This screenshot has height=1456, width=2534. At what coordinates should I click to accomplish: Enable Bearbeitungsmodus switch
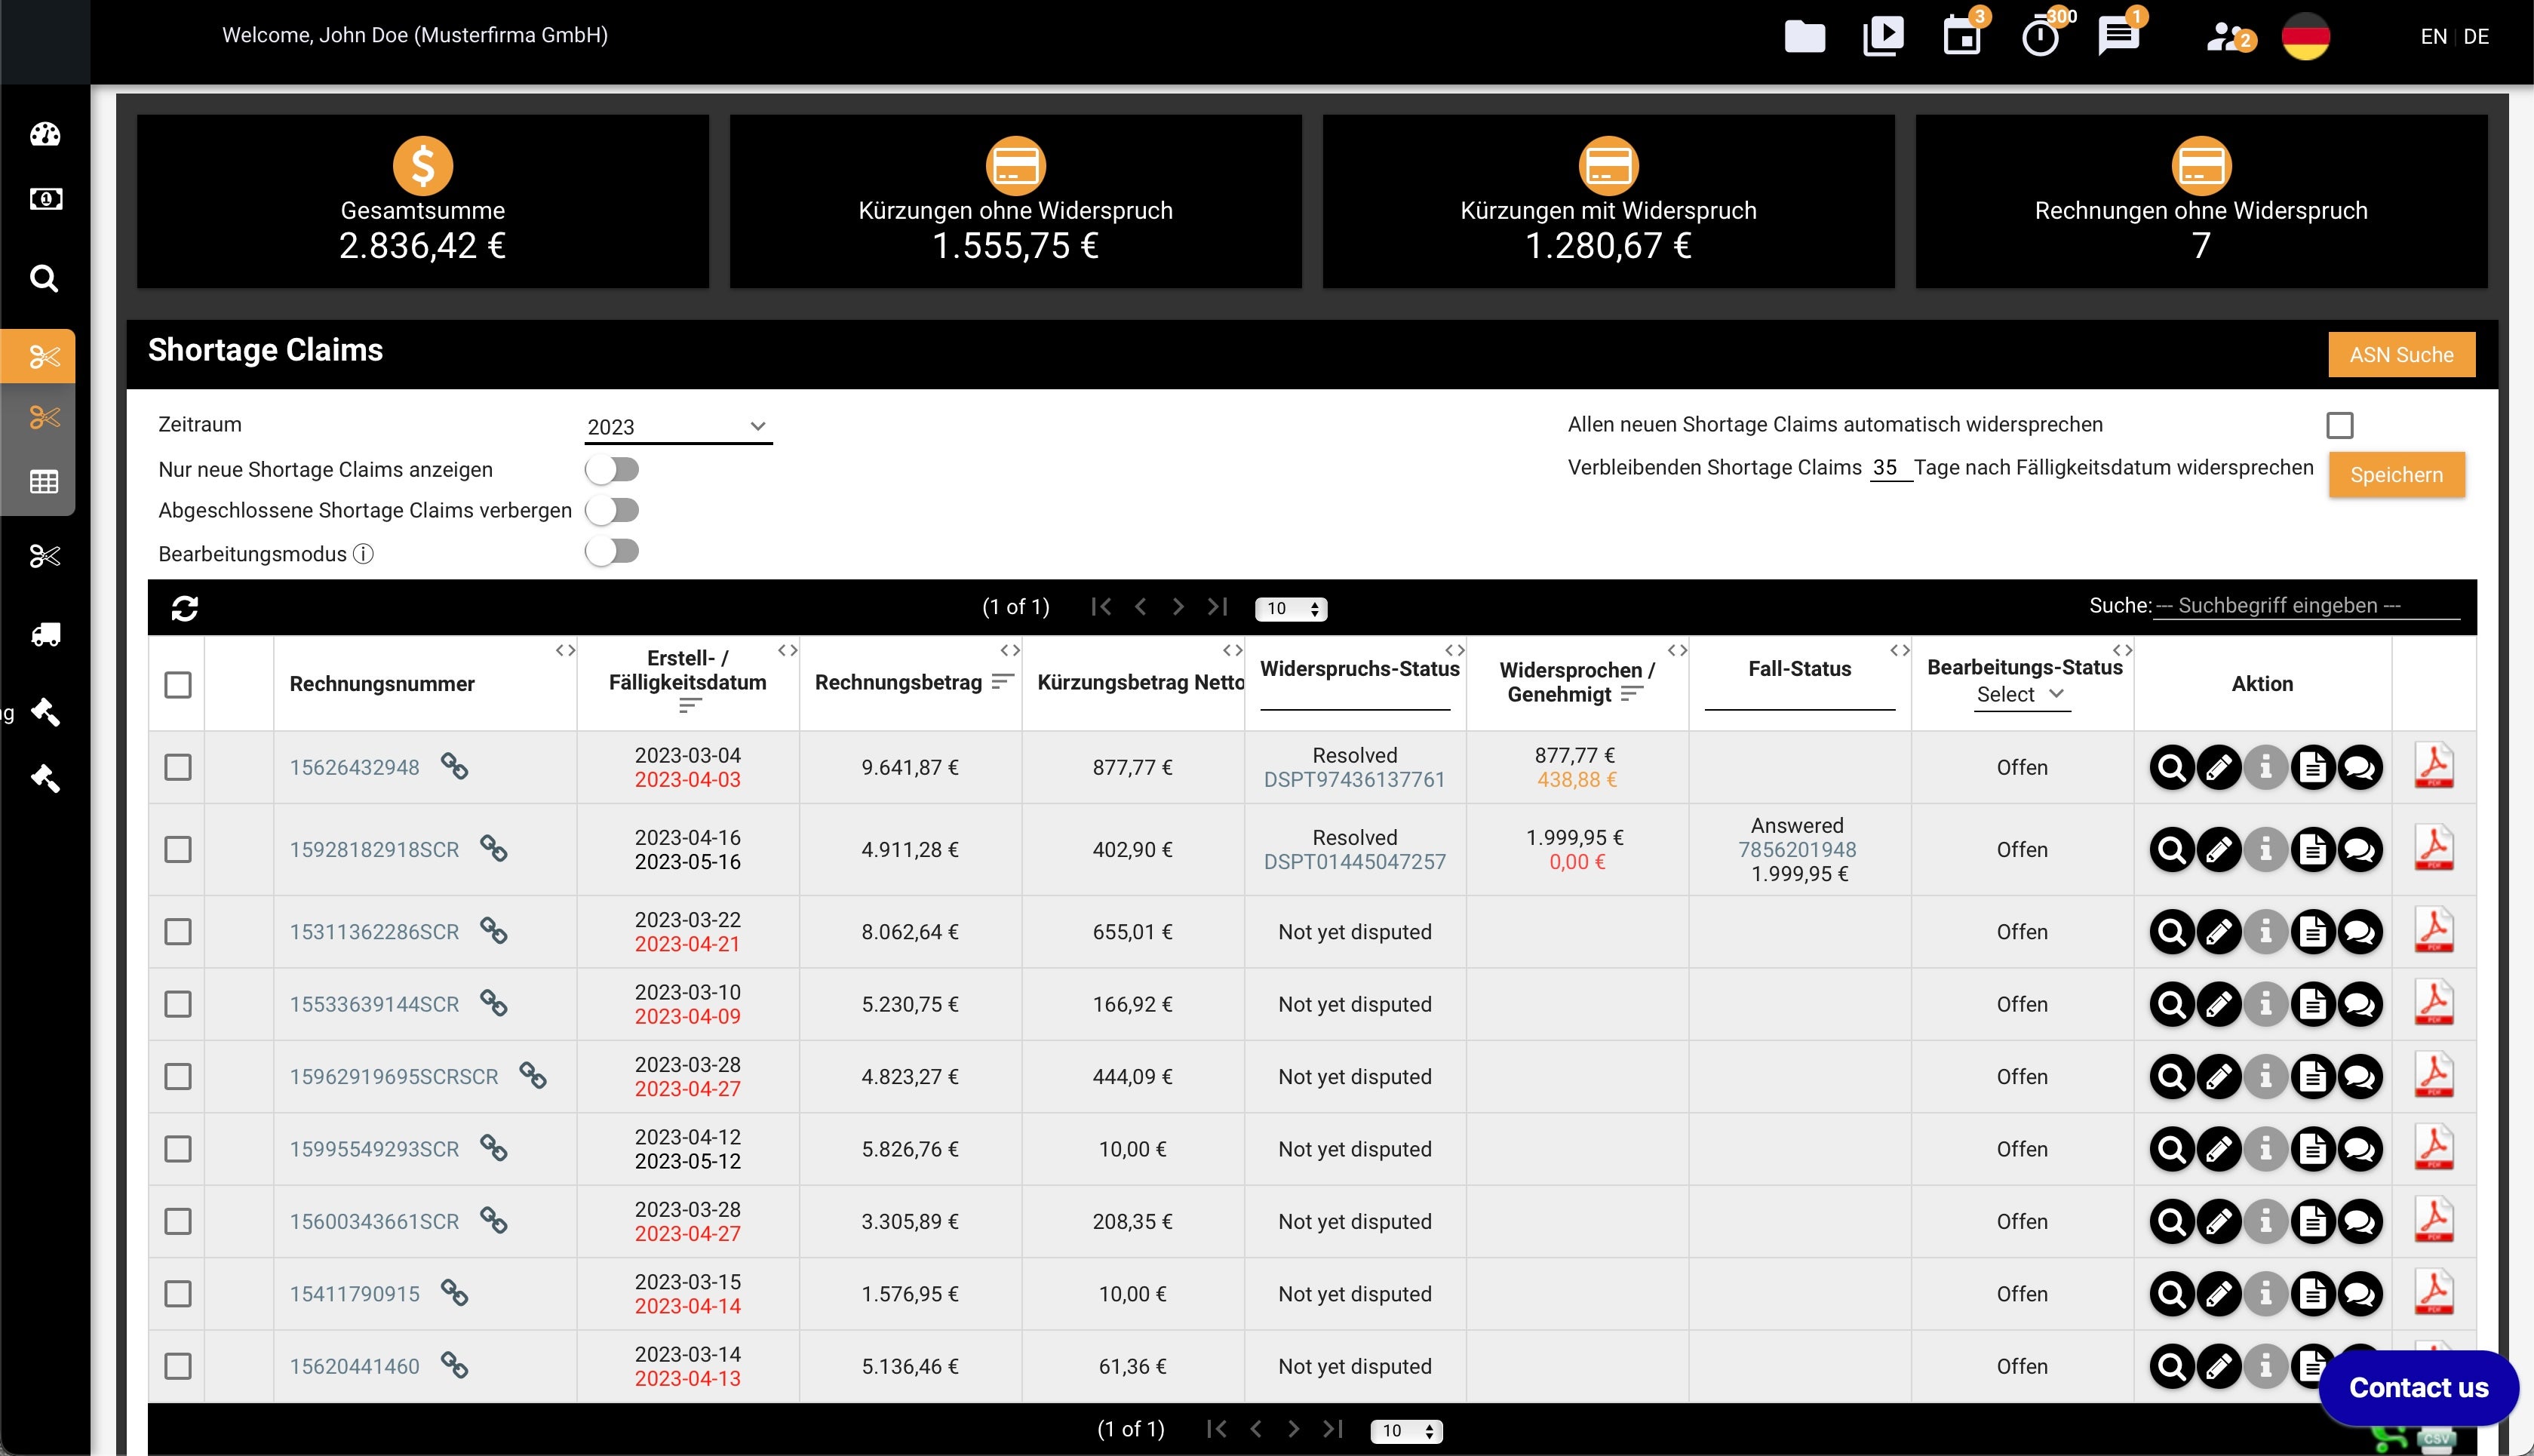(x=612, y=551)
